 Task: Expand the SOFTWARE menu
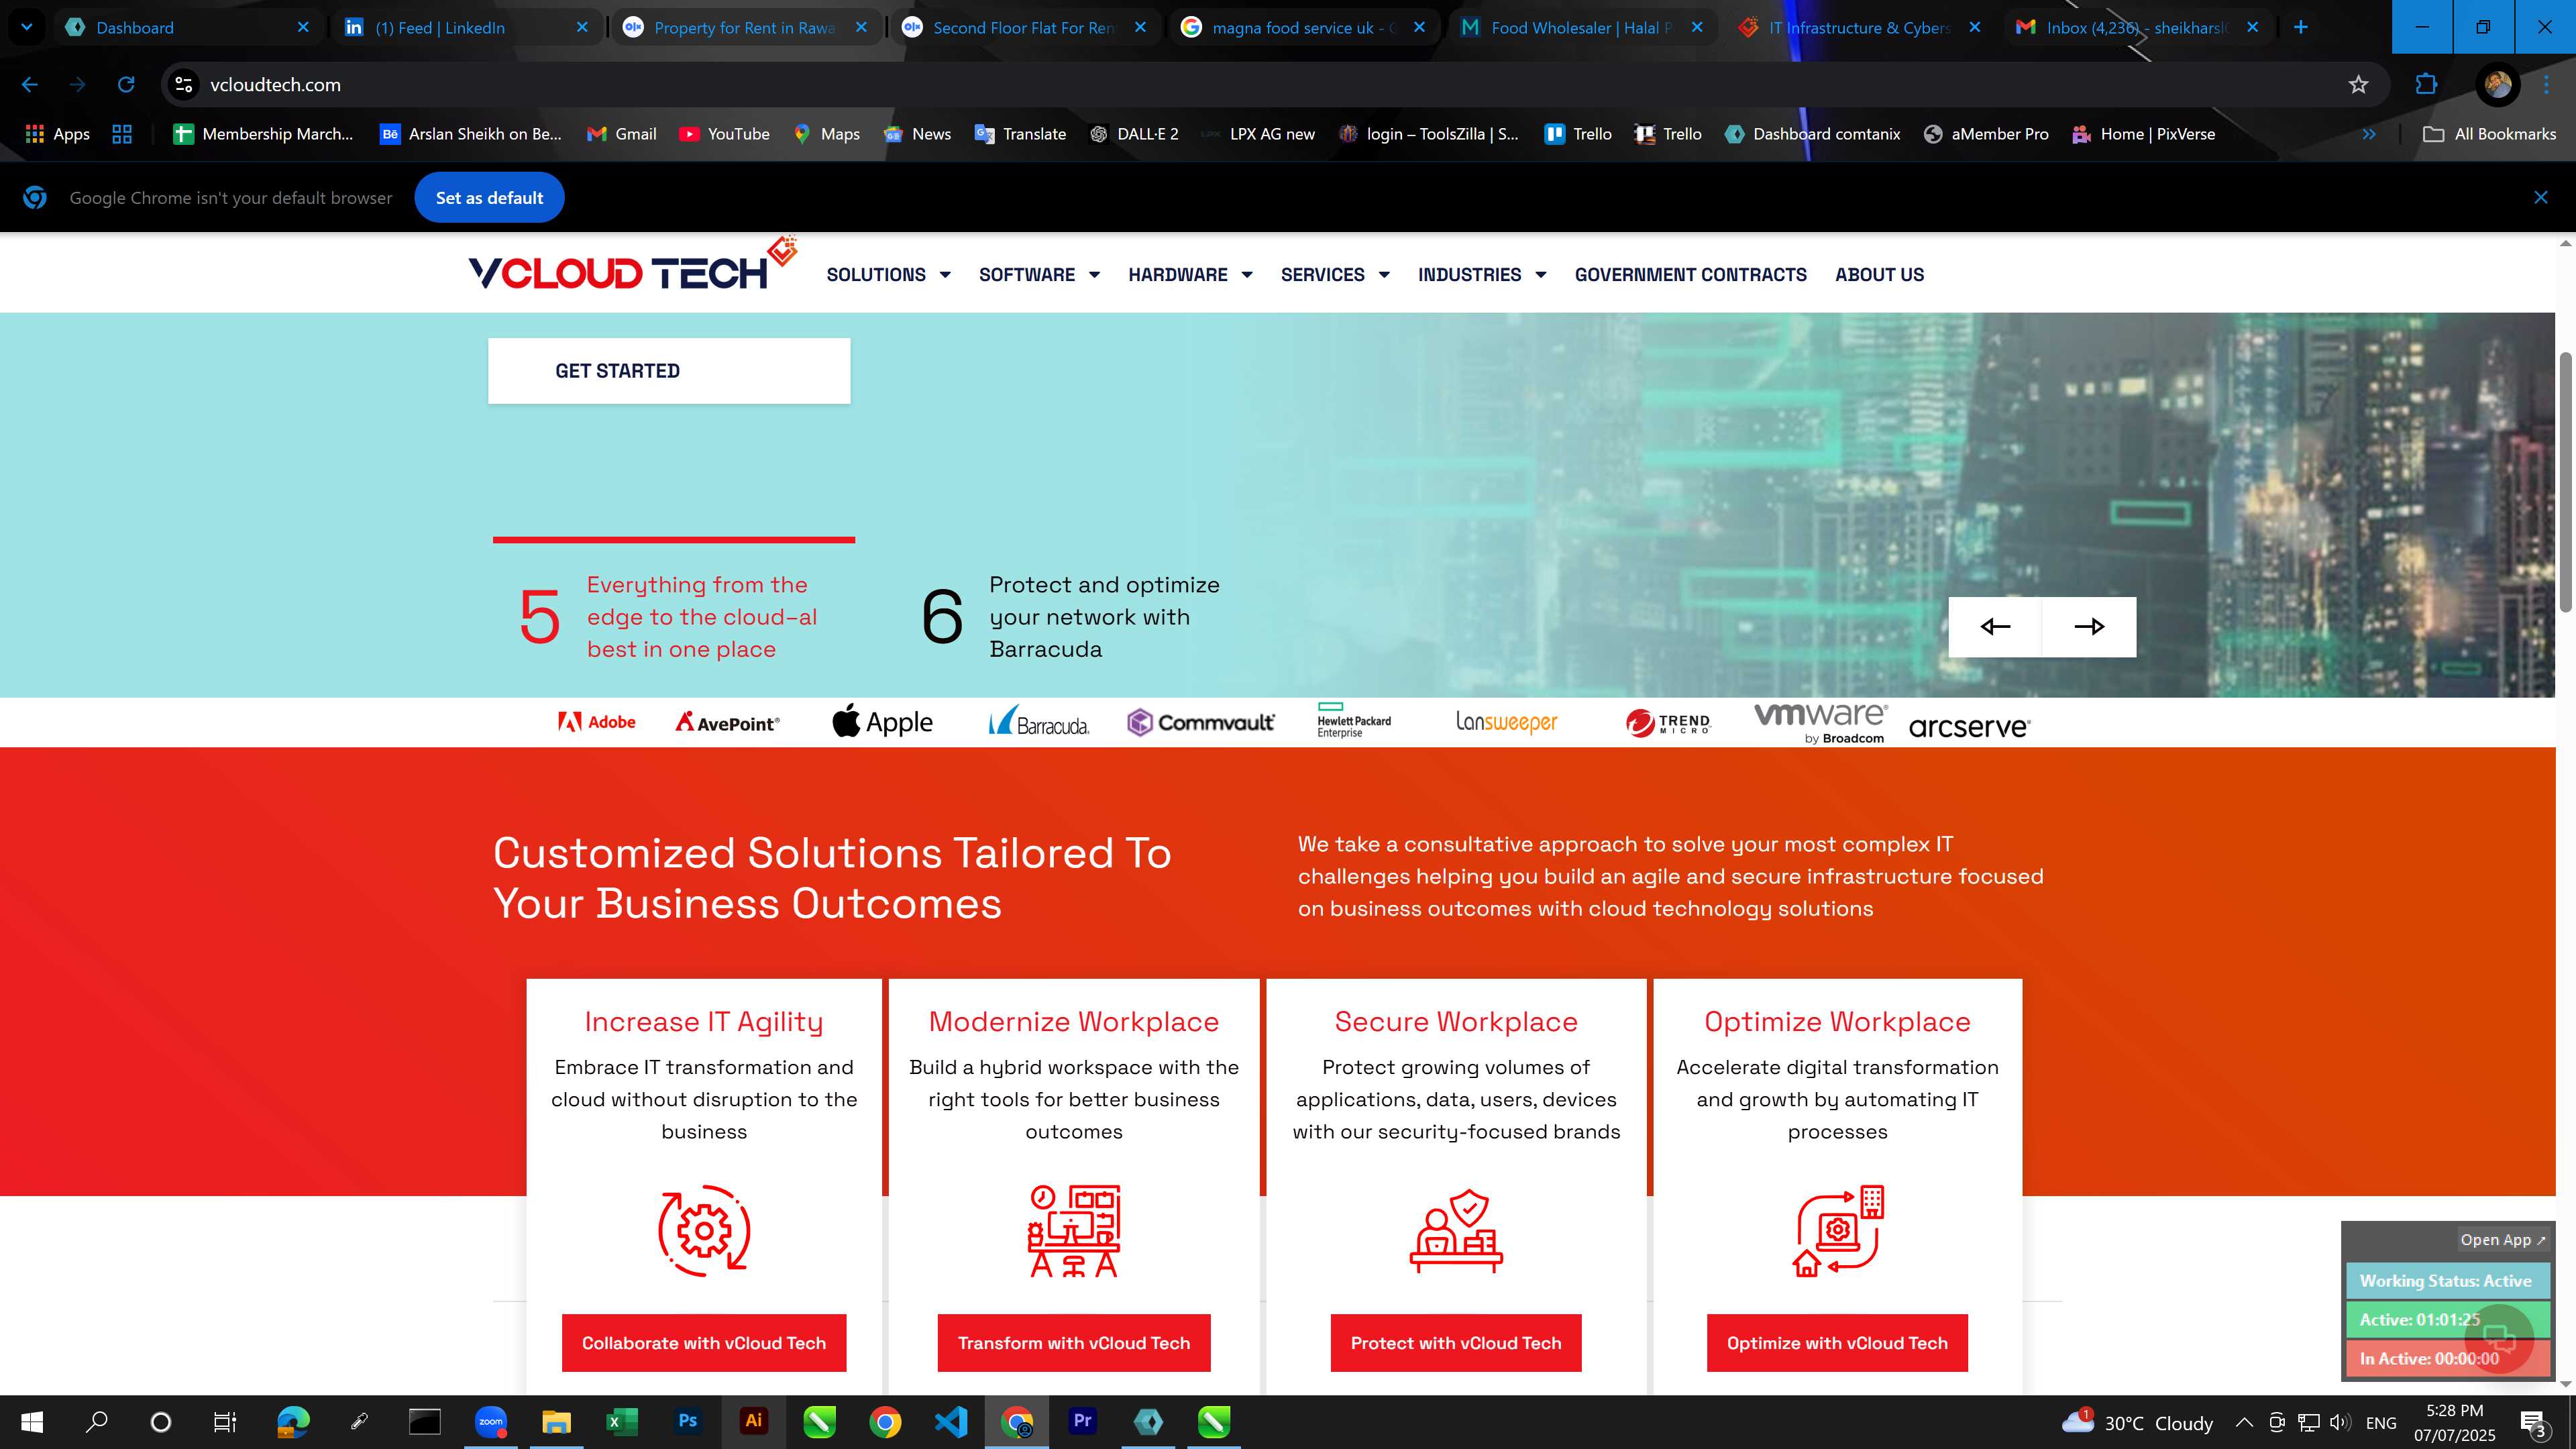(1039, 275)
